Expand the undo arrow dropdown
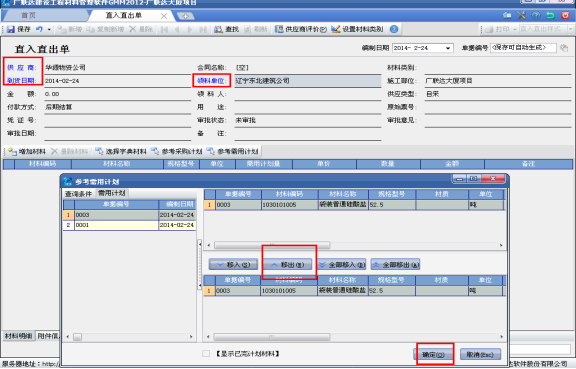The image size is (576, 369). click(49, 29)
